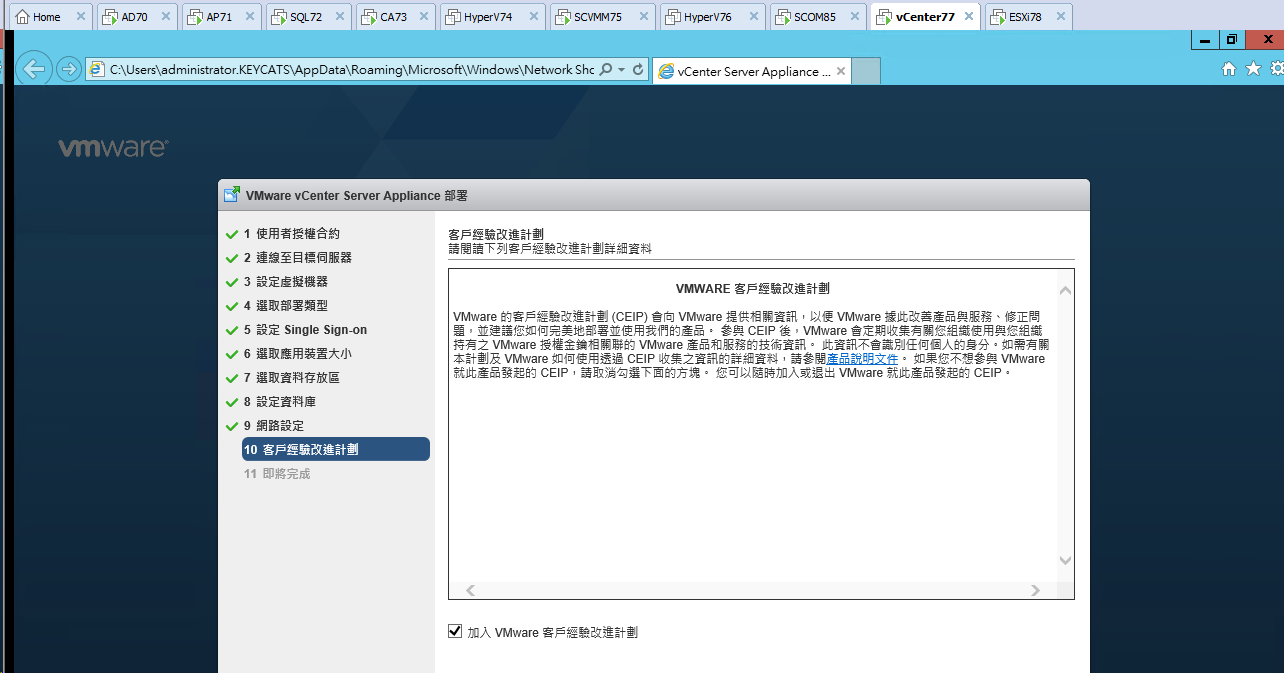Click the VMware logo

click(x=113, y=148)
